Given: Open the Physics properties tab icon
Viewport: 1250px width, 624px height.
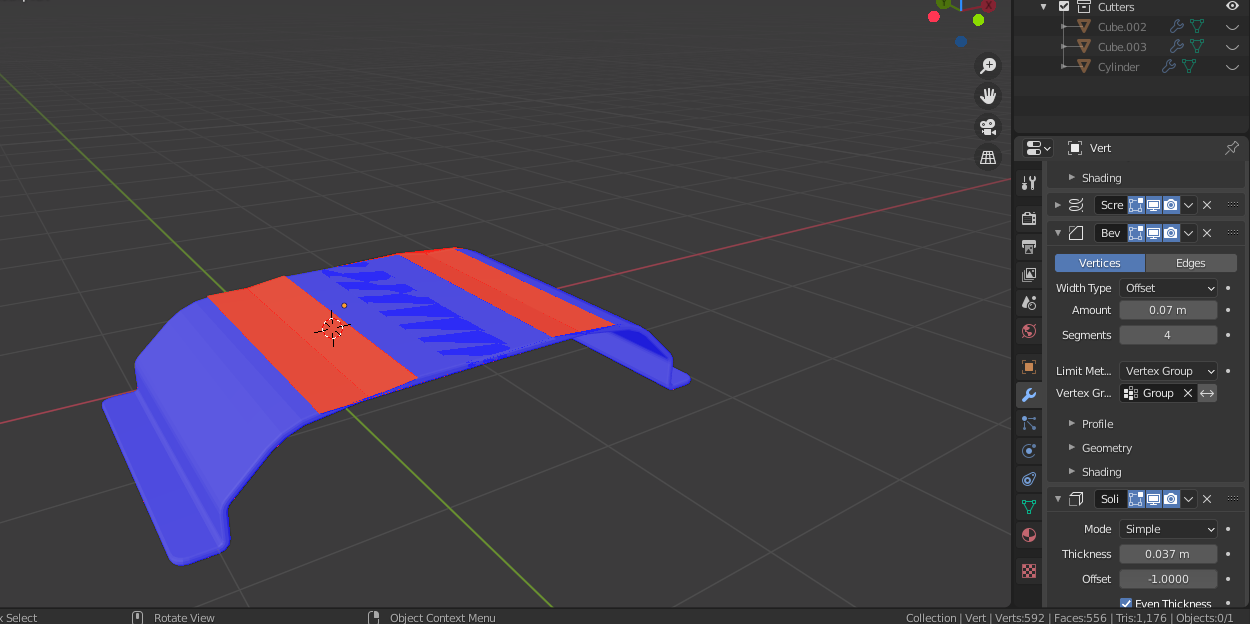Looking at the screenshot, I should click(x=1029, y=451).
